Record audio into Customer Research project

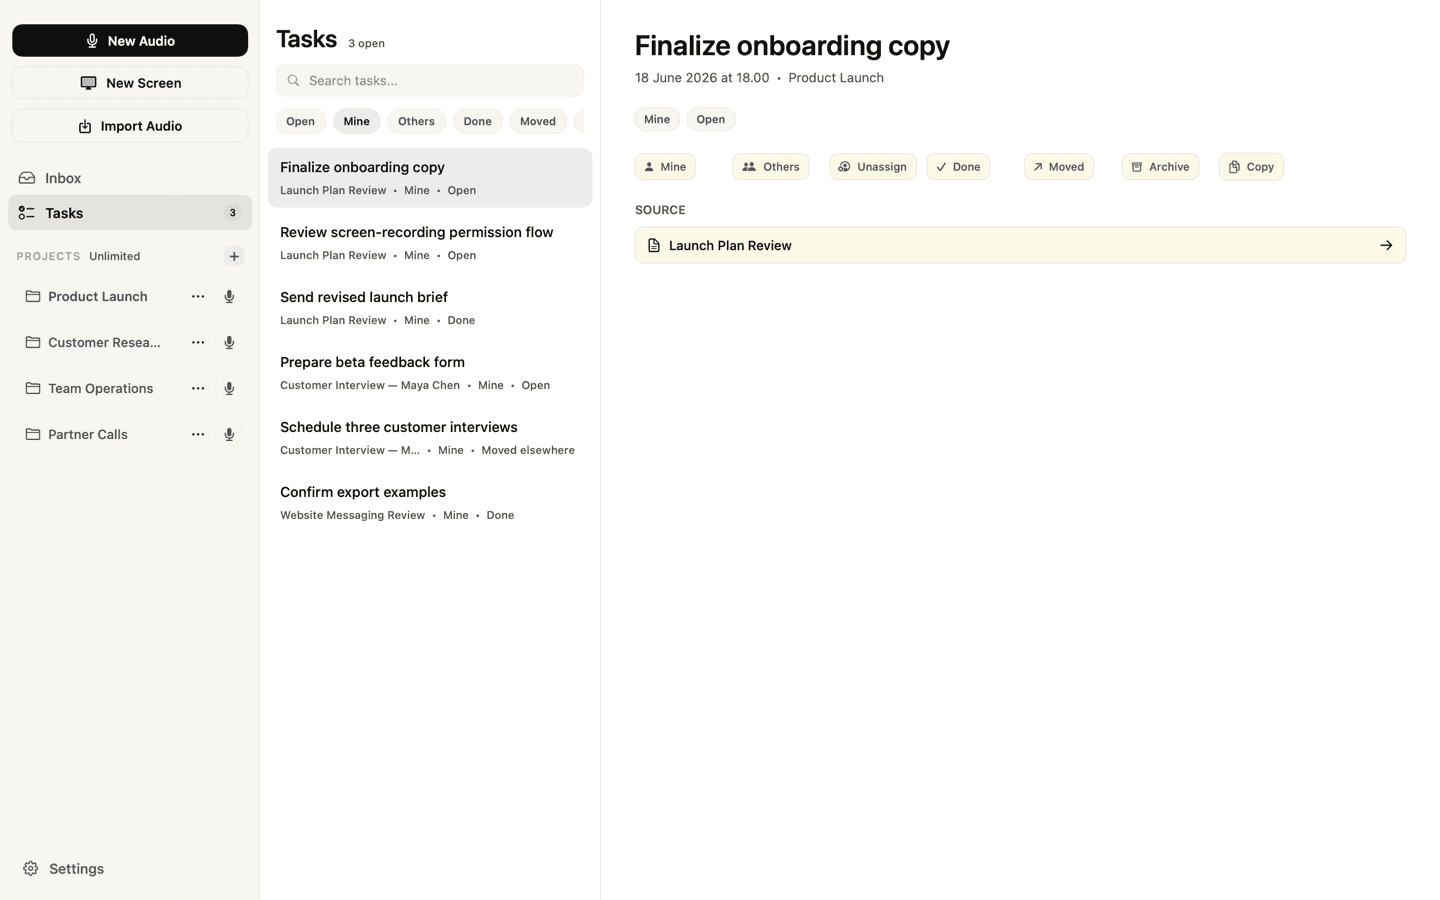click(x=229, y=342)
